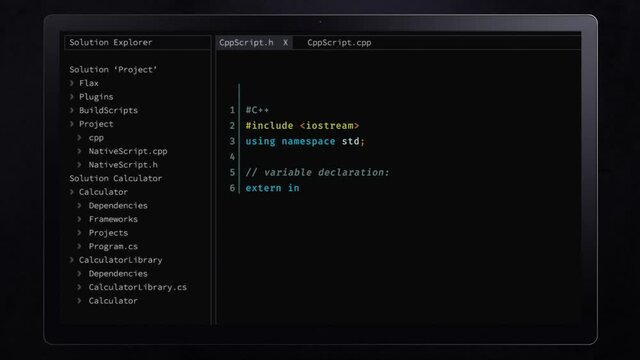The width and height of the screenshot is (640, 360).
Task: Select the Project folder item
Action: coord(96,124)
